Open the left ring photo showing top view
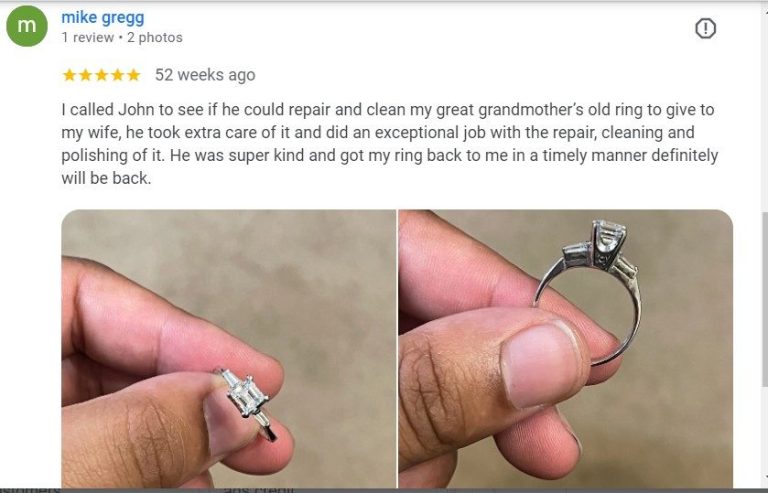The width and height of the screenshot is (768, 493). 228,349
